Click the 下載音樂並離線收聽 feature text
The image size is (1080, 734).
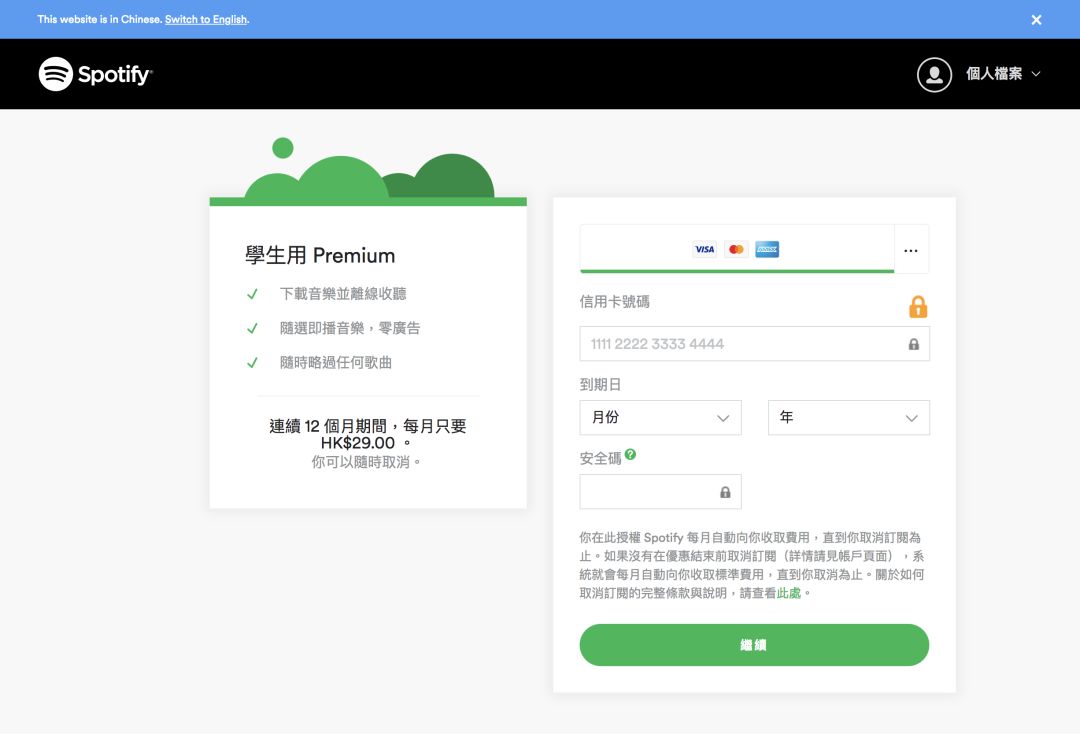tap(343, 294)
